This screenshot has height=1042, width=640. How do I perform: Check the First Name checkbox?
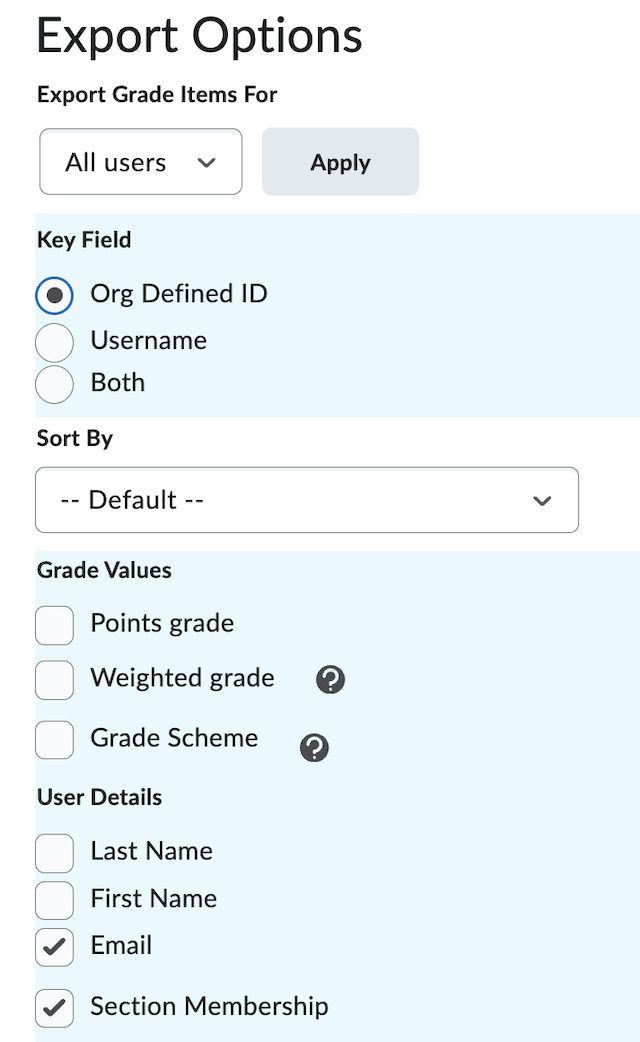[x=54, y=900]
